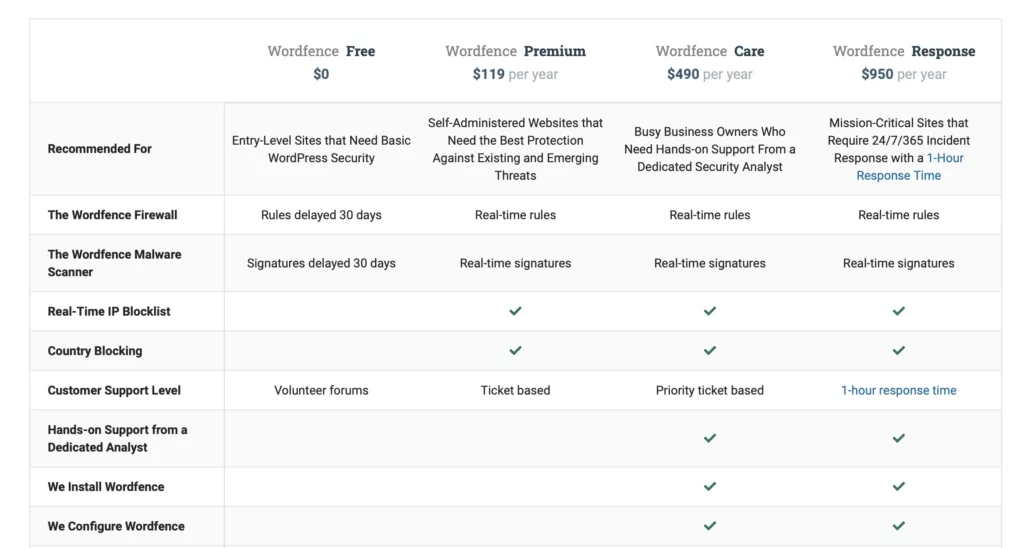1024x548 pixels.
Task: Click Care checkmark for We Install Wordfence
Action: (x=710, y=487)
